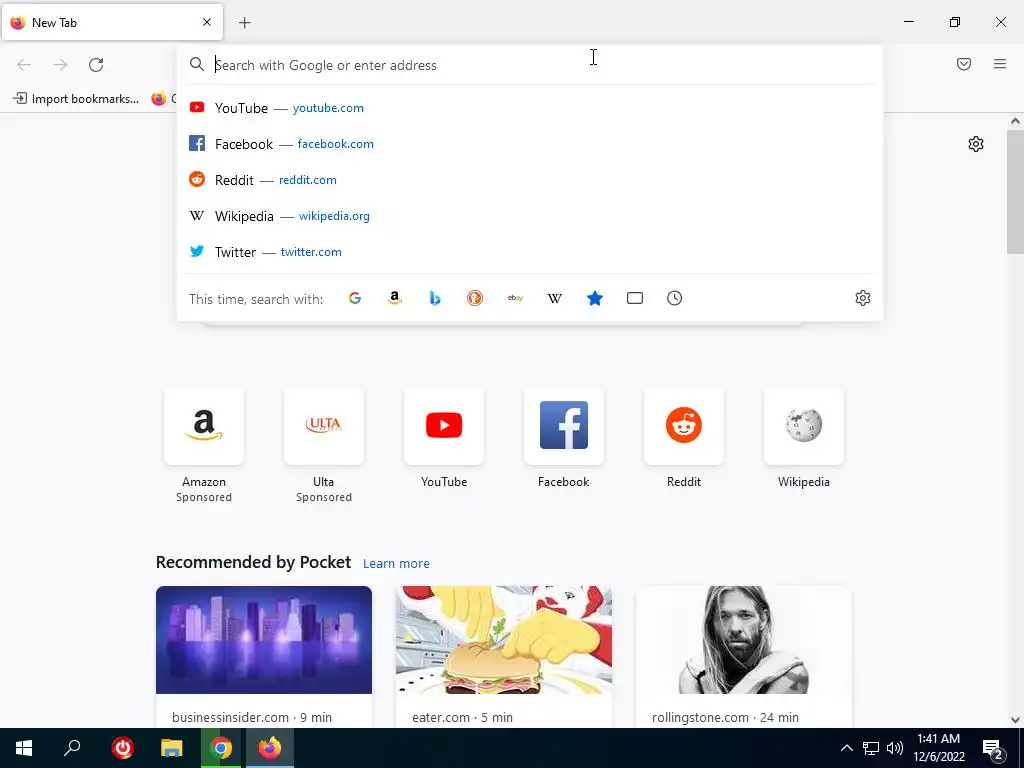Image resolution: width=1024 pixels, height=768 pixels.
Task: Select the YouTube suggestion in the dropdown
Action: (x=530, y=108)
